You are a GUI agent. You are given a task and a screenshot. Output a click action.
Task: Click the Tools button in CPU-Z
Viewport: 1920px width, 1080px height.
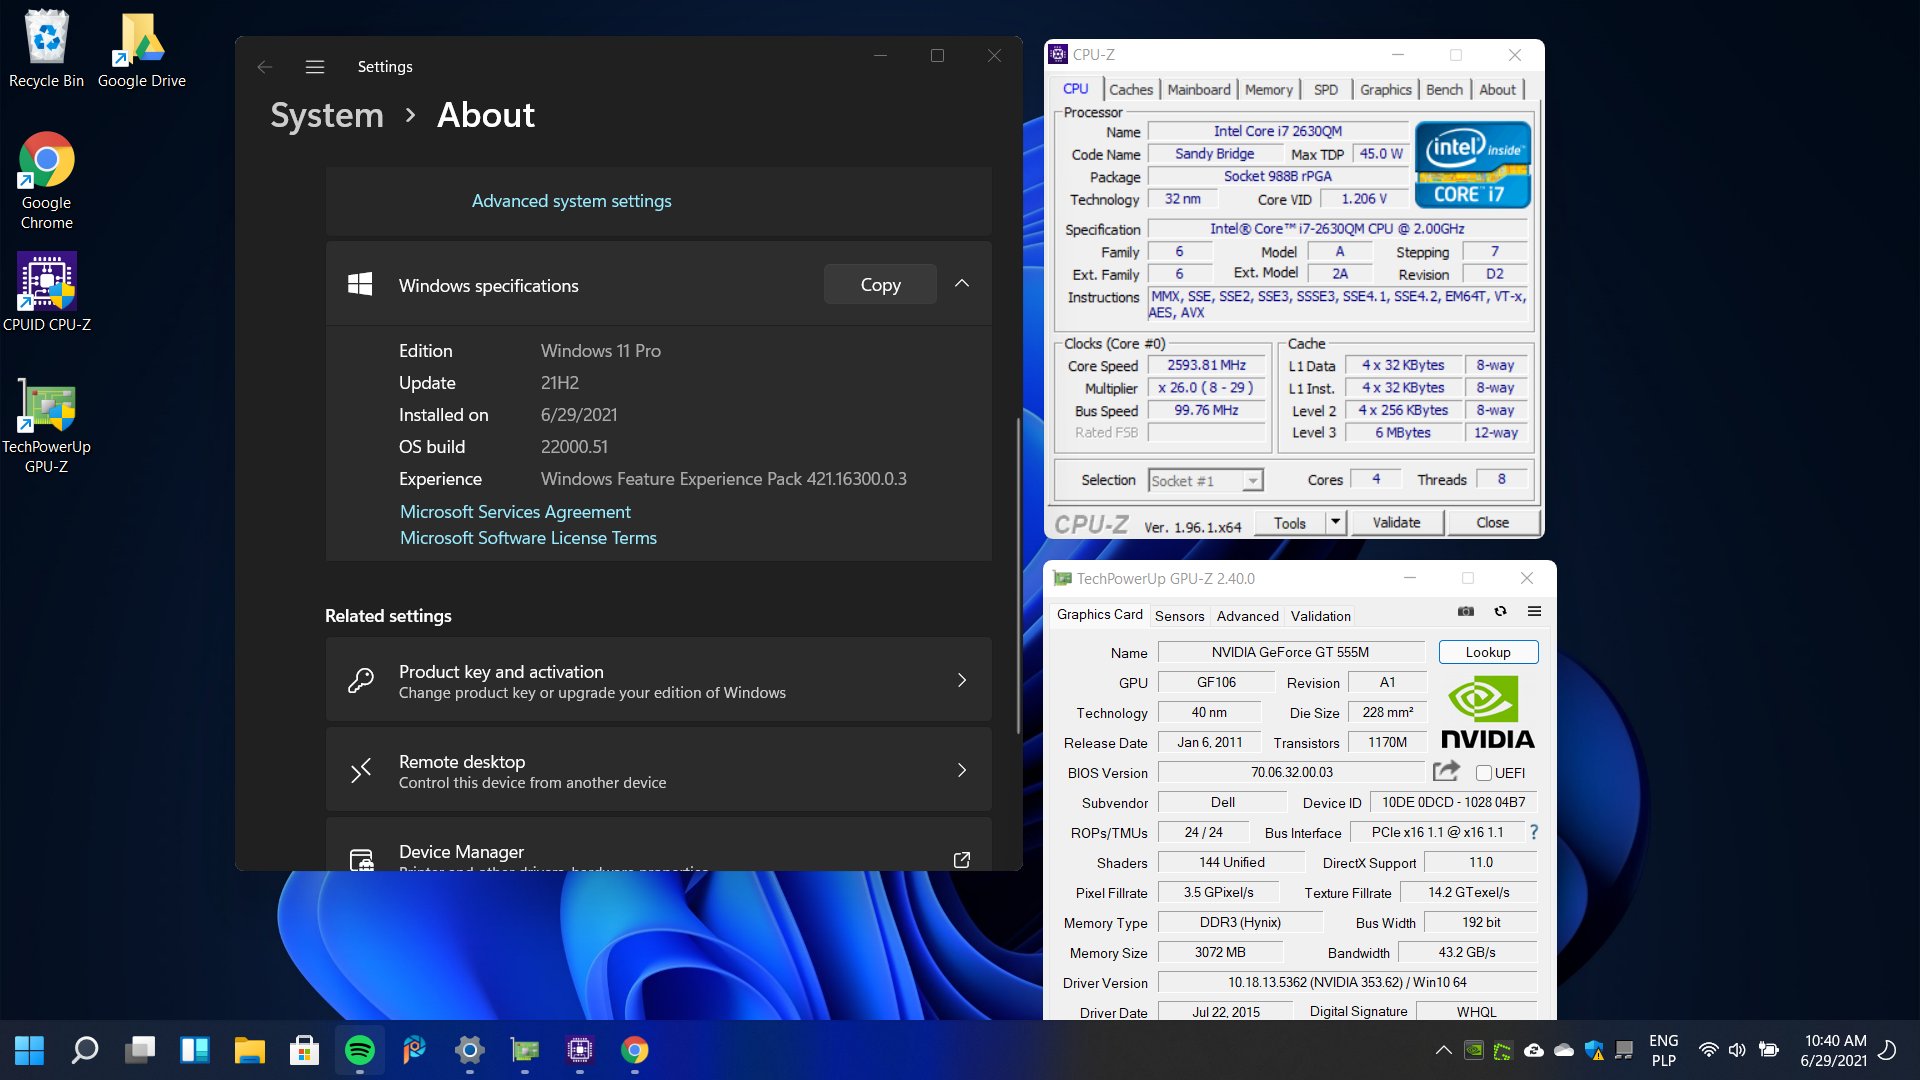click(1290, 522)
